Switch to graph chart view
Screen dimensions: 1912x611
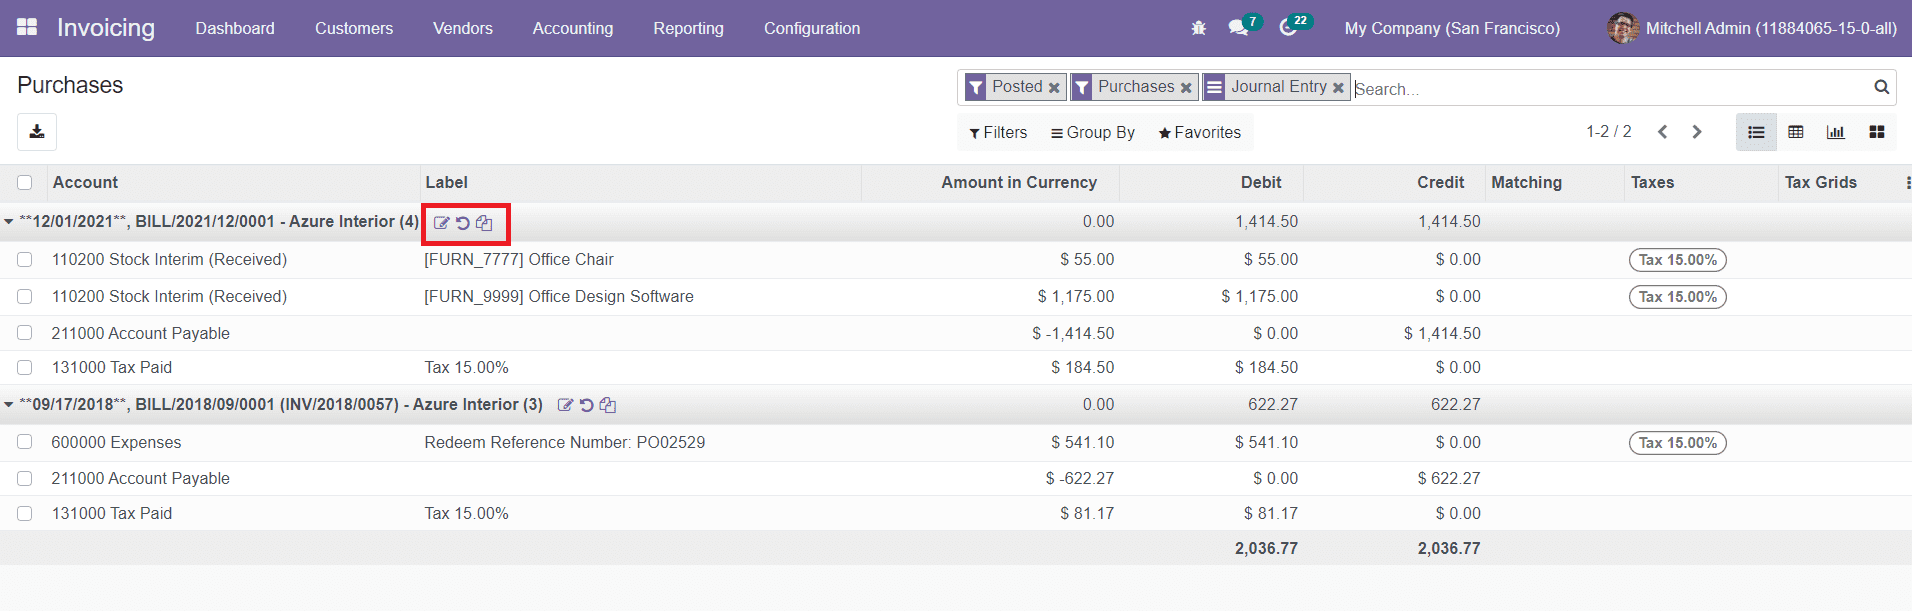pyautogui.click(x=1836, y=132)
